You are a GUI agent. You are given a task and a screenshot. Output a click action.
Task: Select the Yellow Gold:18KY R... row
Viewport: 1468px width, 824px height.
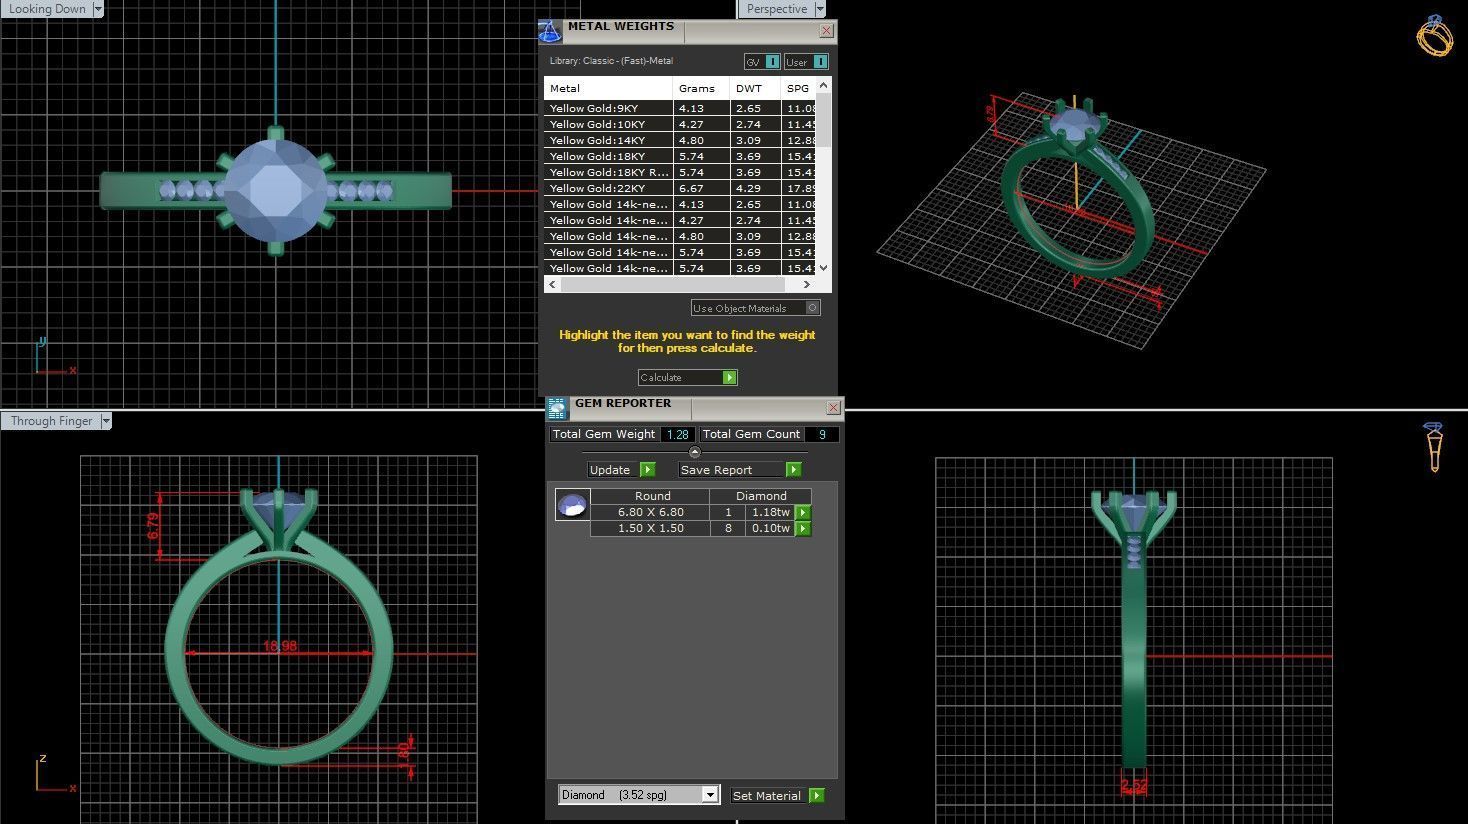coord(680,172)
